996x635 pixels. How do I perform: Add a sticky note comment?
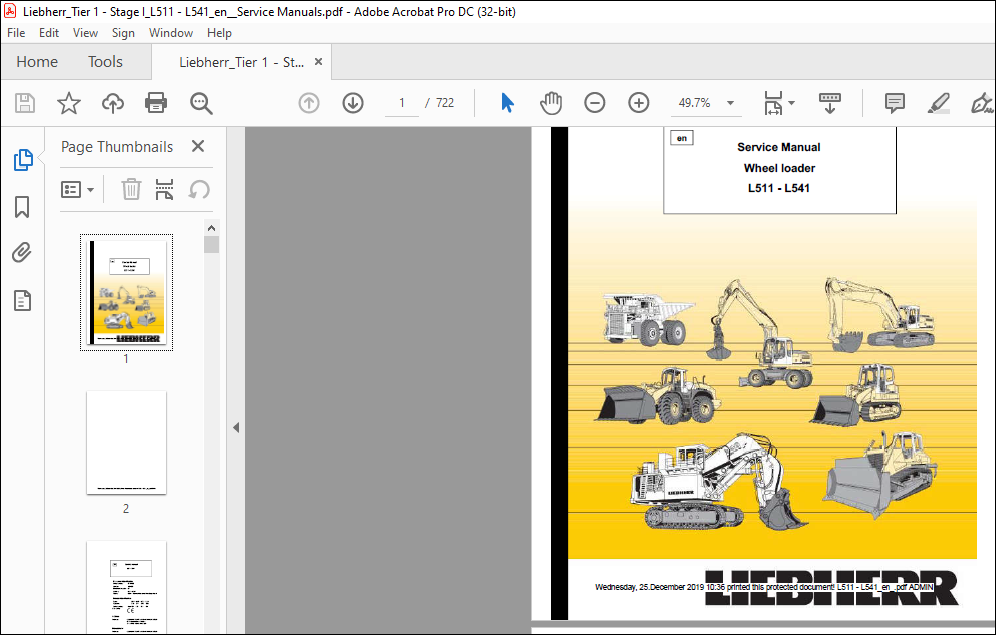coord(894,103)
